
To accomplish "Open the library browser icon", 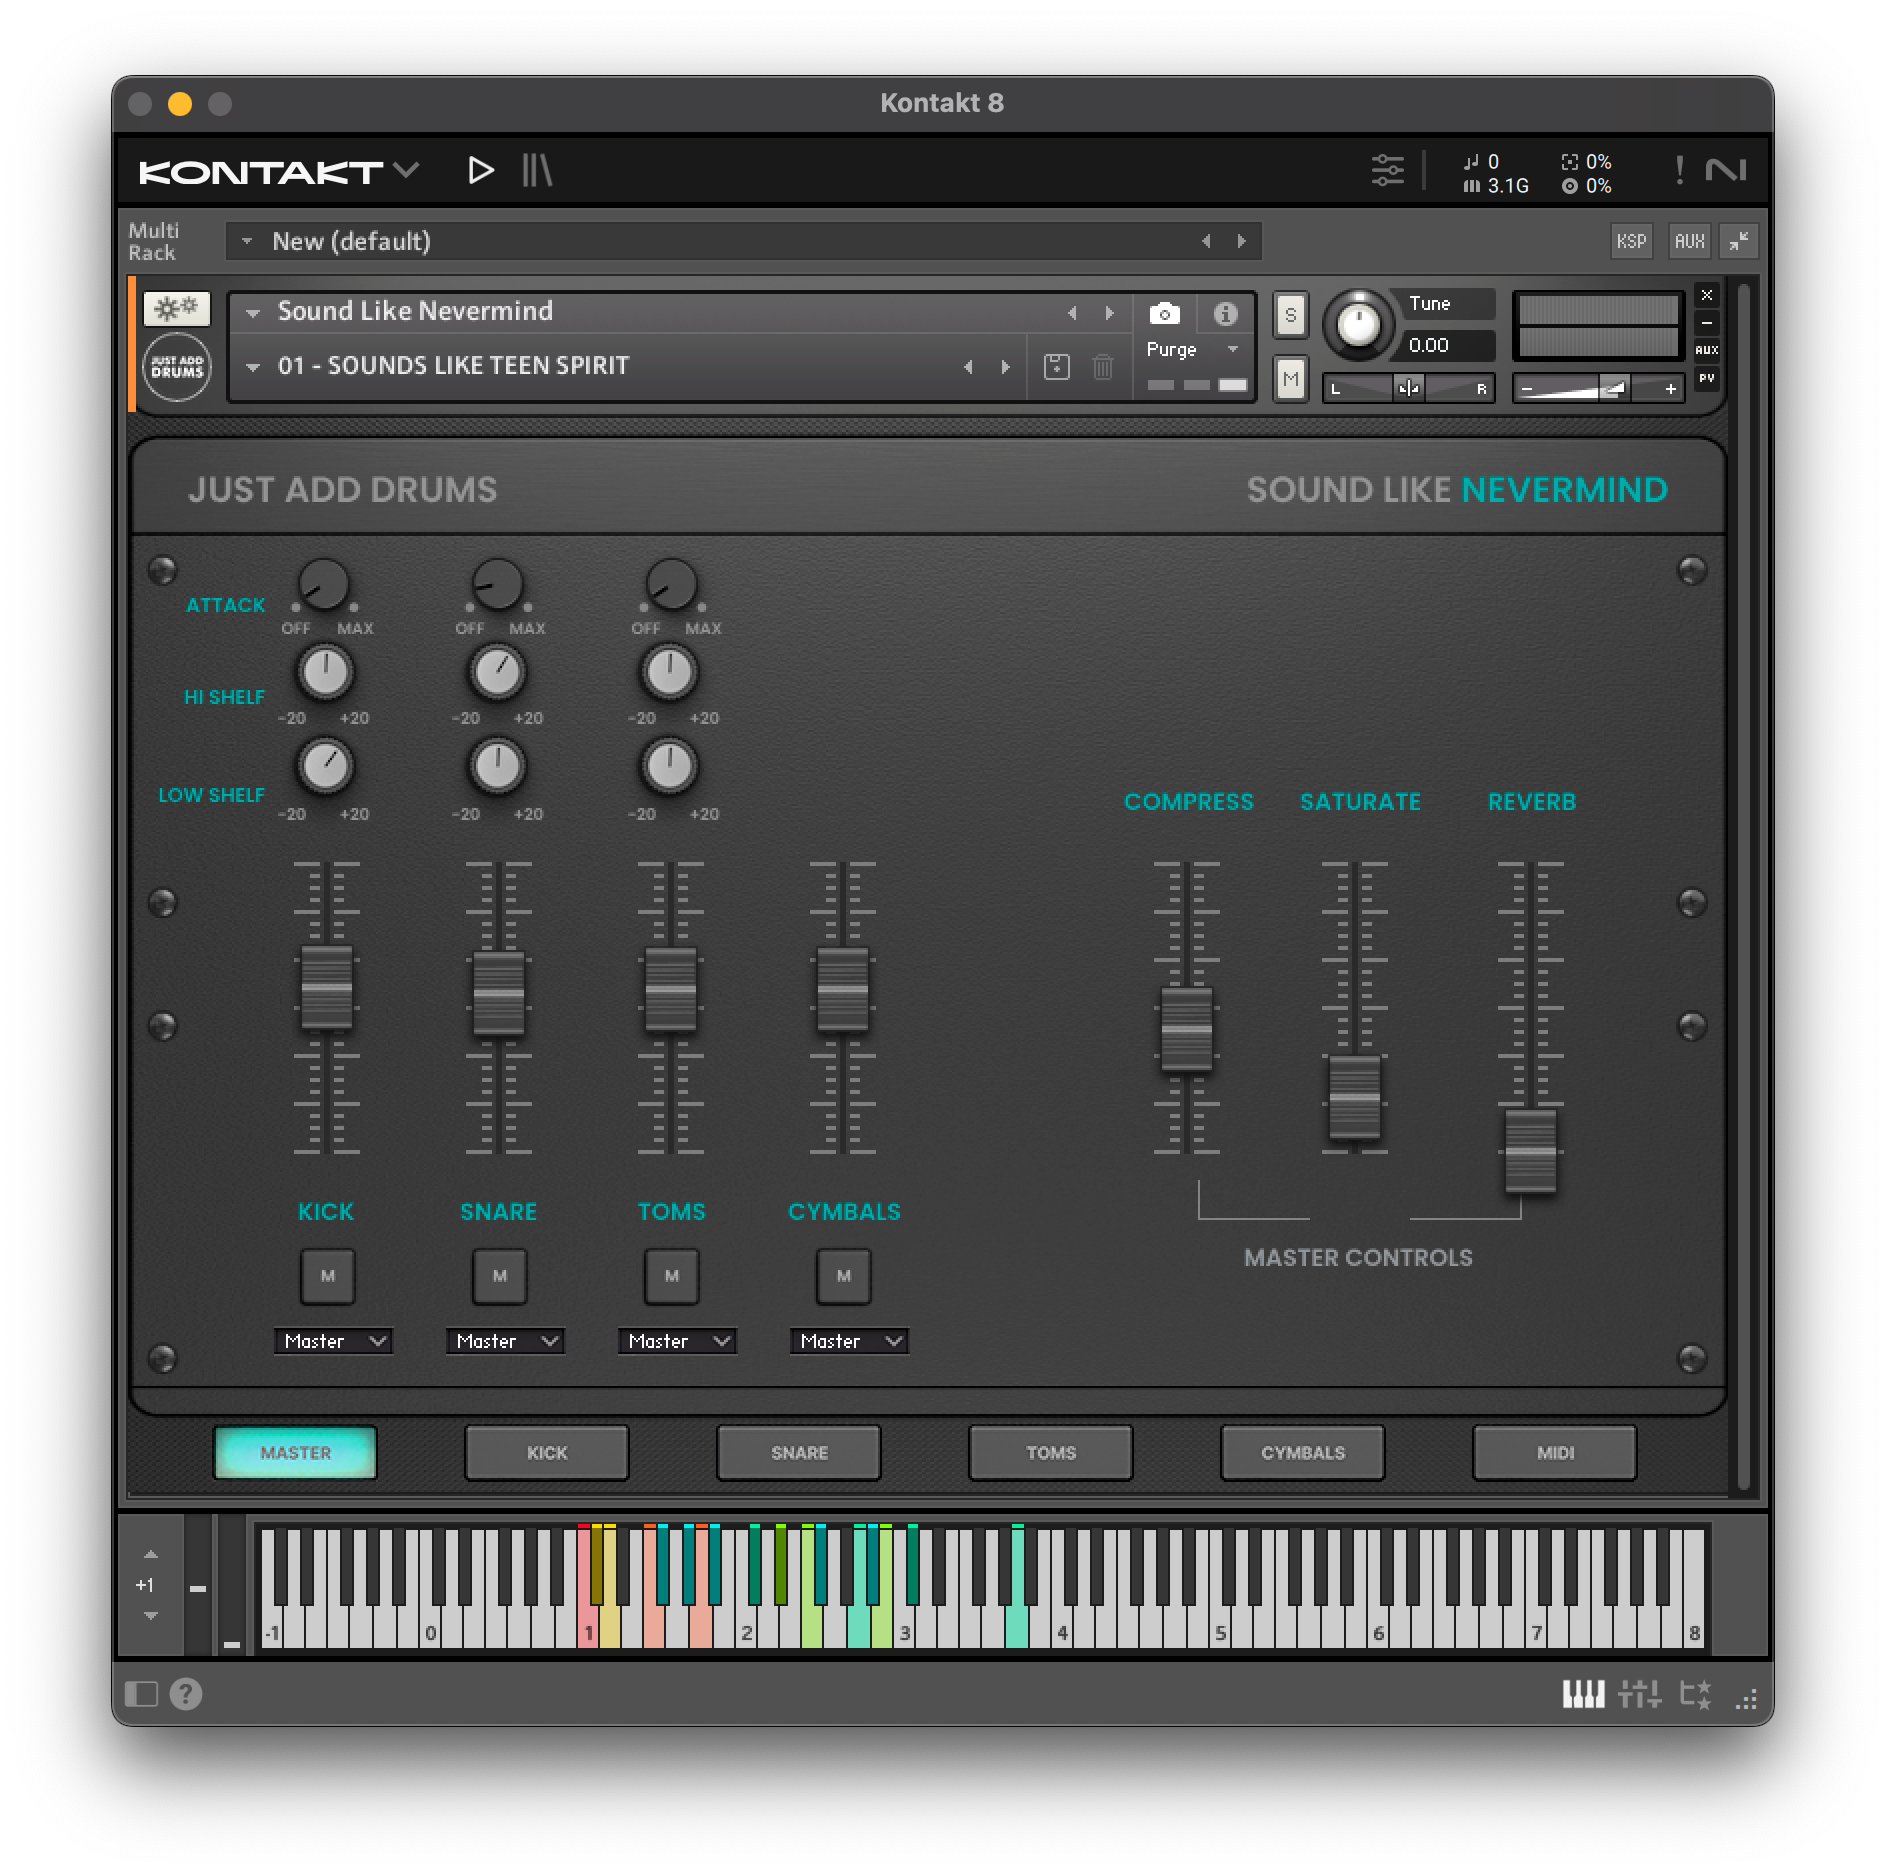I will point(537,171).
